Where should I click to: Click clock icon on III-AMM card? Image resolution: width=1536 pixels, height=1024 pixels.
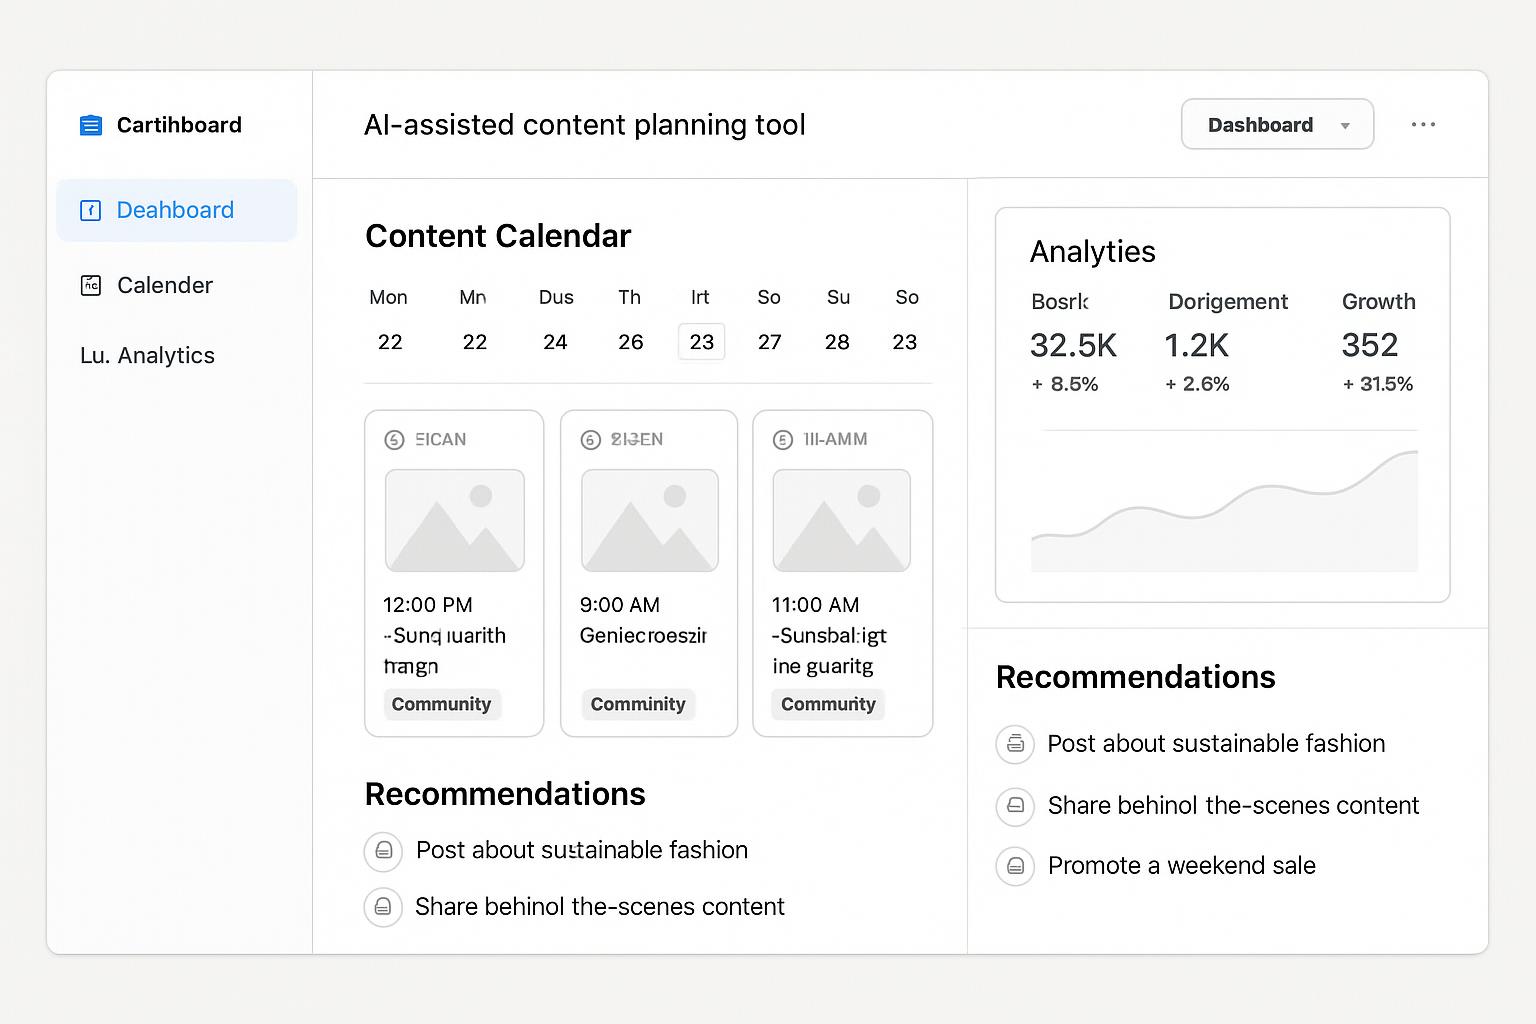783,440
